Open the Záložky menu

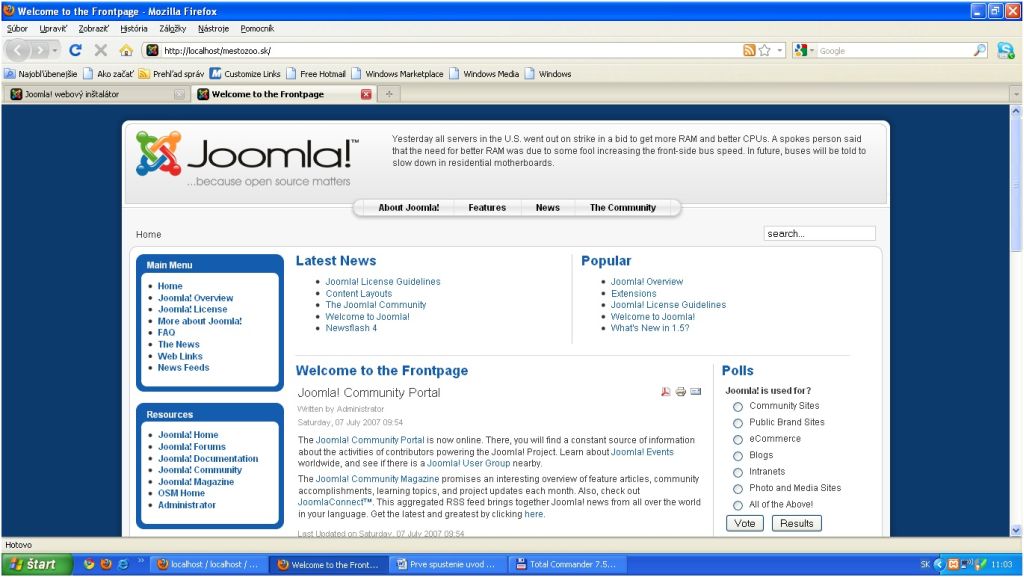click(x=172, y=29)
